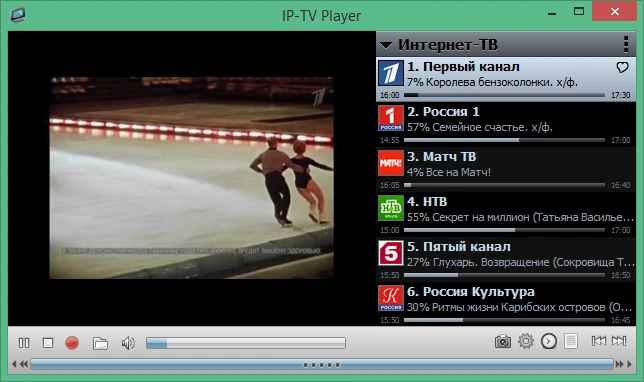Collapse the Интернет-ТВ group arrow
Viewport: 644px width, 382px height.
pyautogui.click(x=386, y=45)
